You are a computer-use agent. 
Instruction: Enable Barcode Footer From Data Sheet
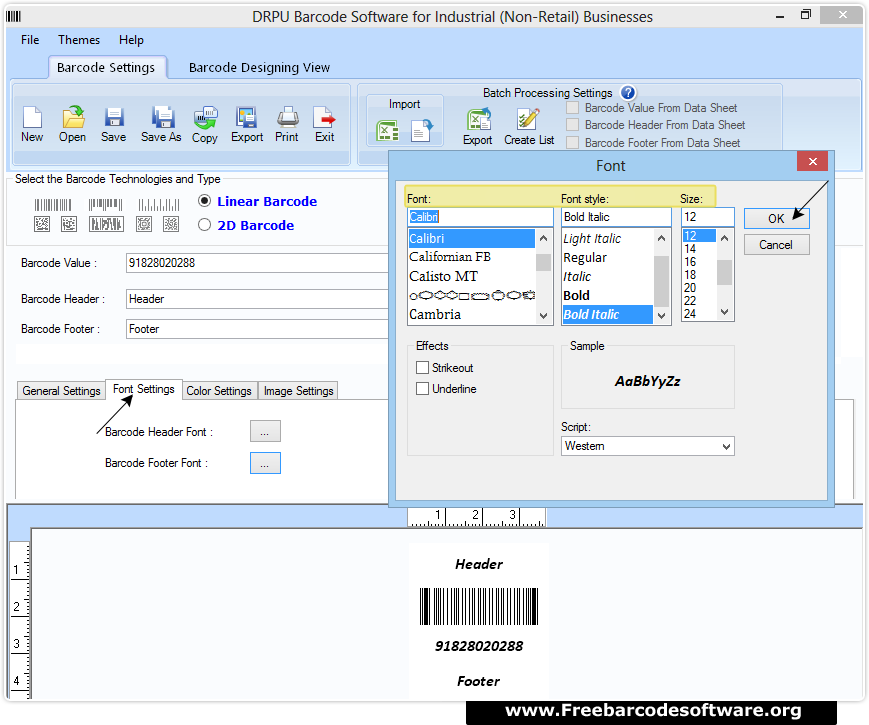(572, 142)
